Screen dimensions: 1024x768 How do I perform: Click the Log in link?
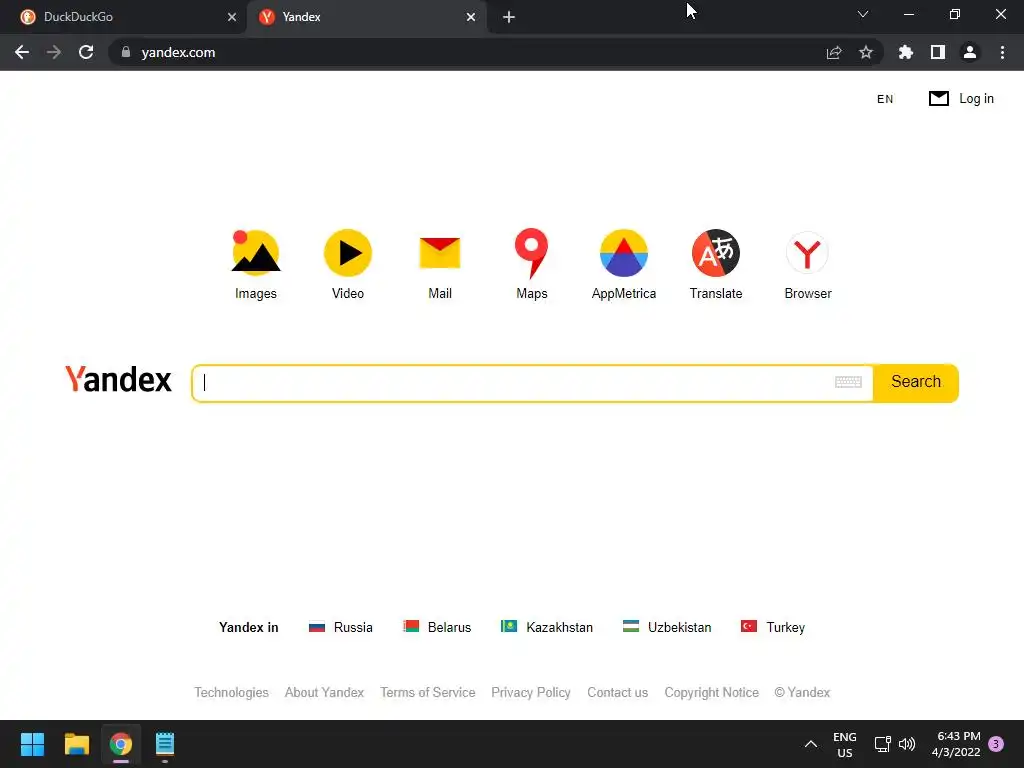[976, 99]
